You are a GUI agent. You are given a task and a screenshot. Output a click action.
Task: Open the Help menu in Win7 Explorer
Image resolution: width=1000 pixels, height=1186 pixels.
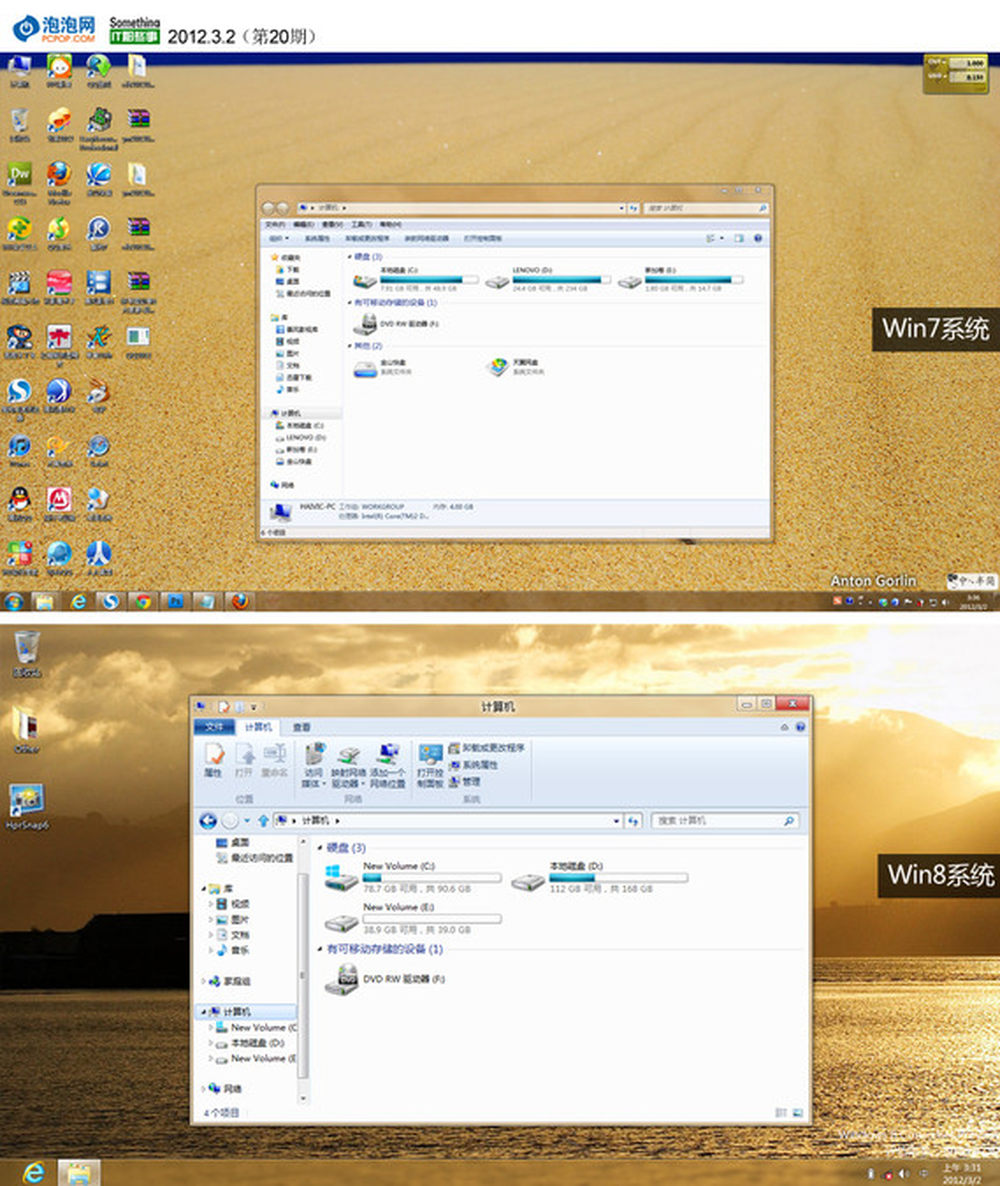[390, 225]
